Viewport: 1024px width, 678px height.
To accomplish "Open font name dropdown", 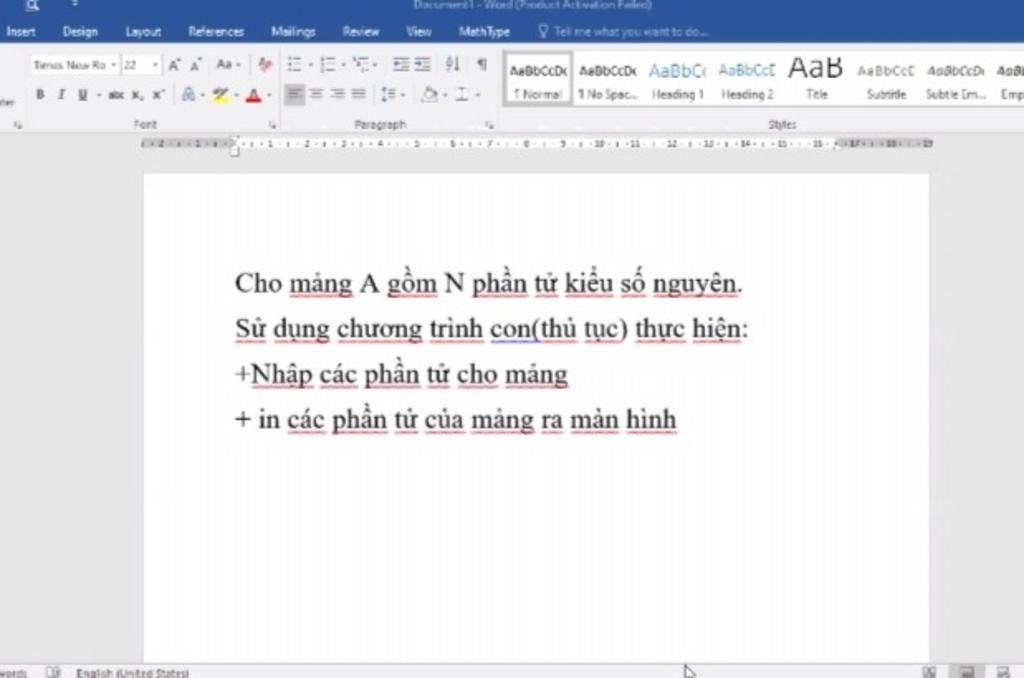I will (x=114, y=65).
